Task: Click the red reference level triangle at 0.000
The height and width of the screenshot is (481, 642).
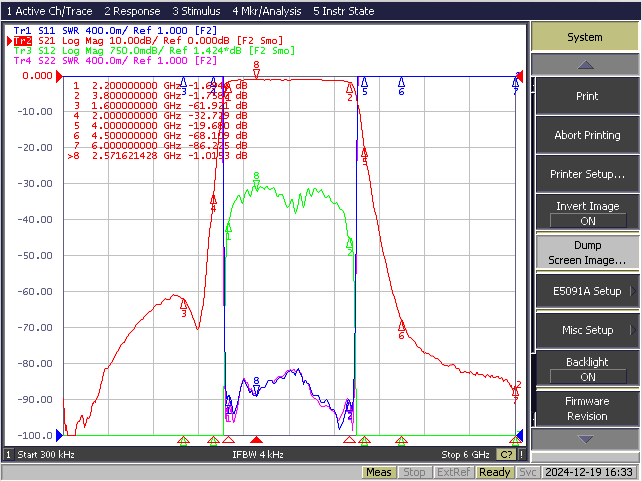Action: [59, 76]
